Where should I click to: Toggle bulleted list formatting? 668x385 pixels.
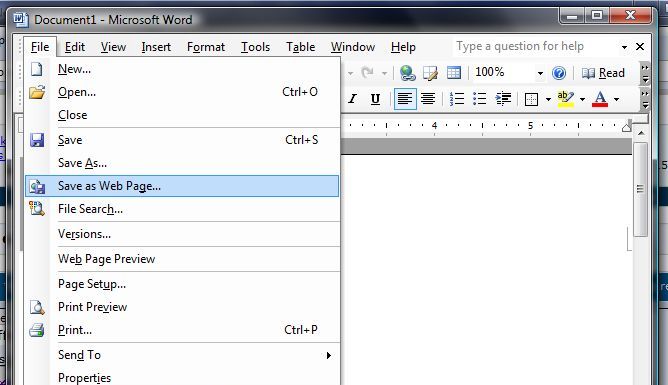click(x=480, y=99)
